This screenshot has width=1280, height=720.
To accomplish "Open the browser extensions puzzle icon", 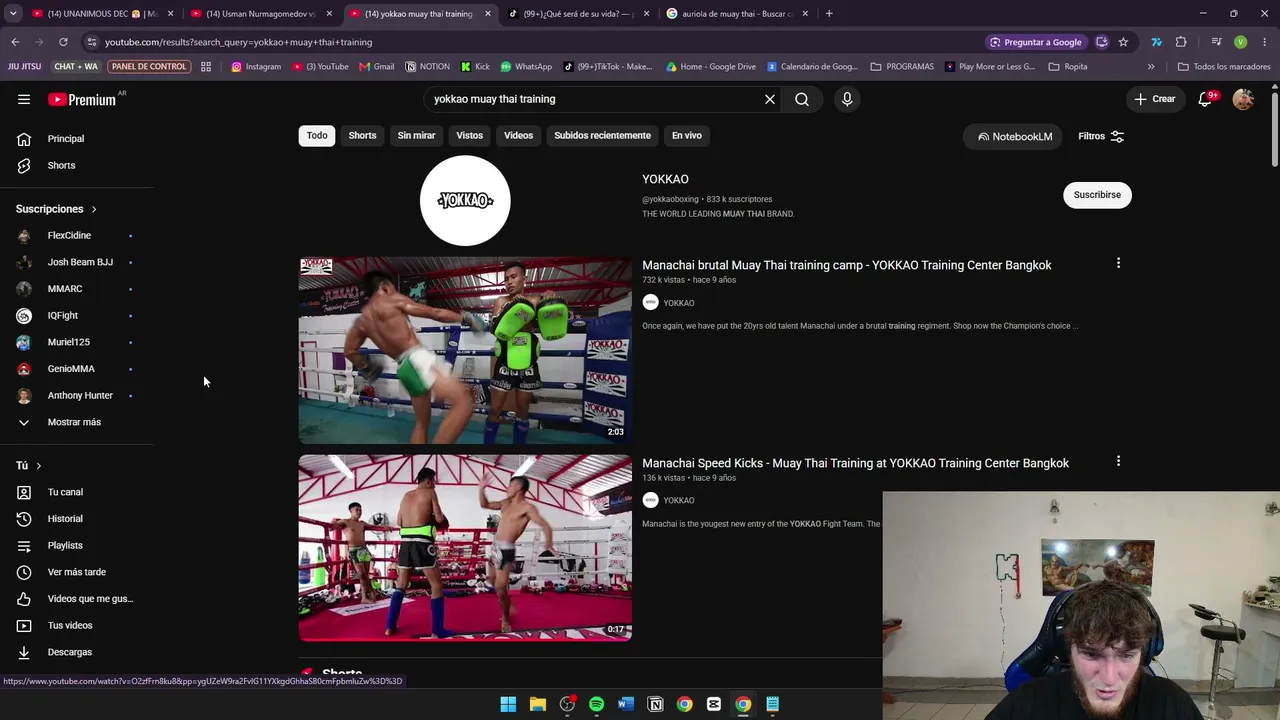I will coord(1181,42).
